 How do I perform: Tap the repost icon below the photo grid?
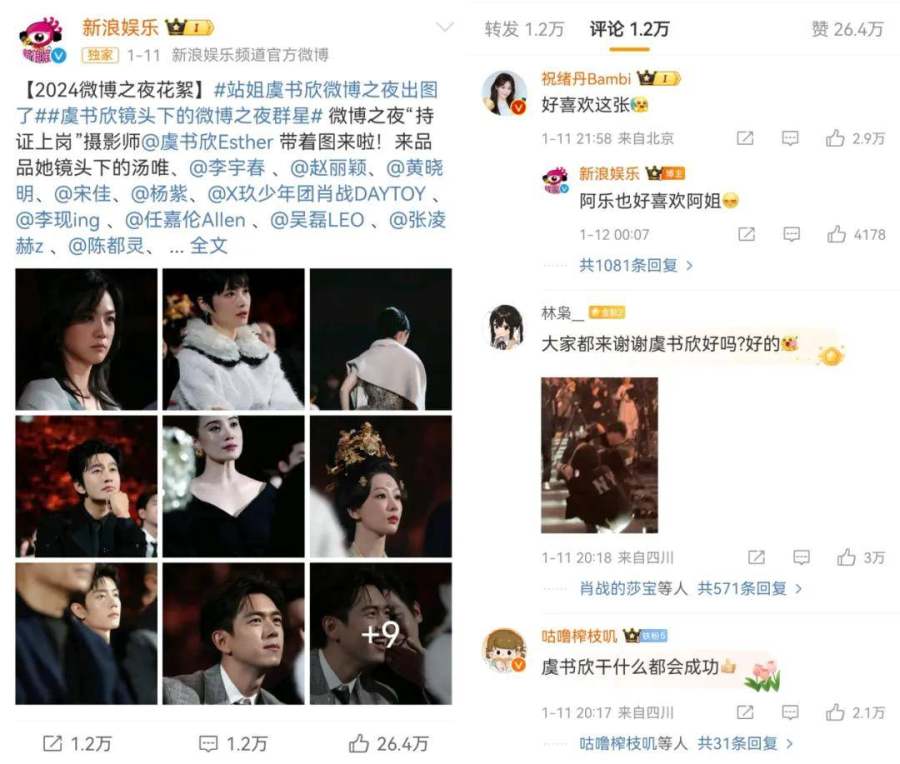click(x=52, y=743)
